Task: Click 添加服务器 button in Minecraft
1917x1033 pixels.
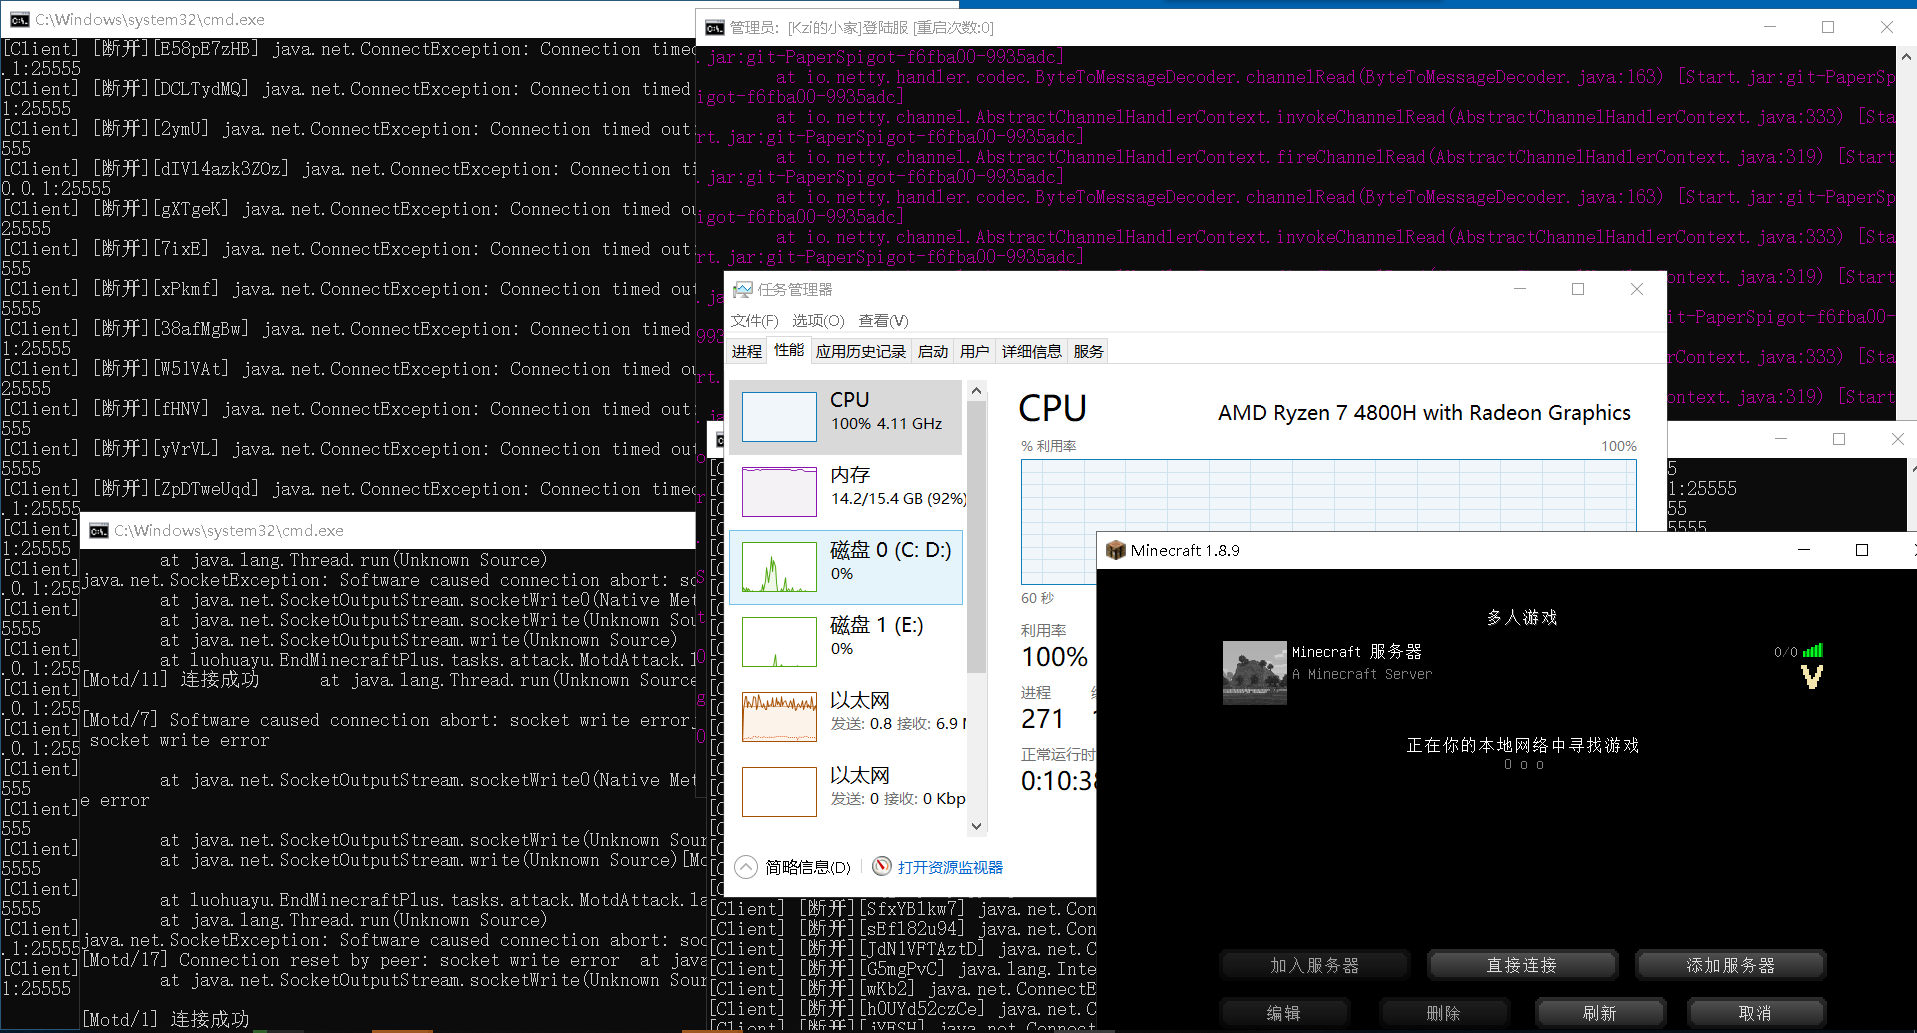Action: coord(1730,965)
